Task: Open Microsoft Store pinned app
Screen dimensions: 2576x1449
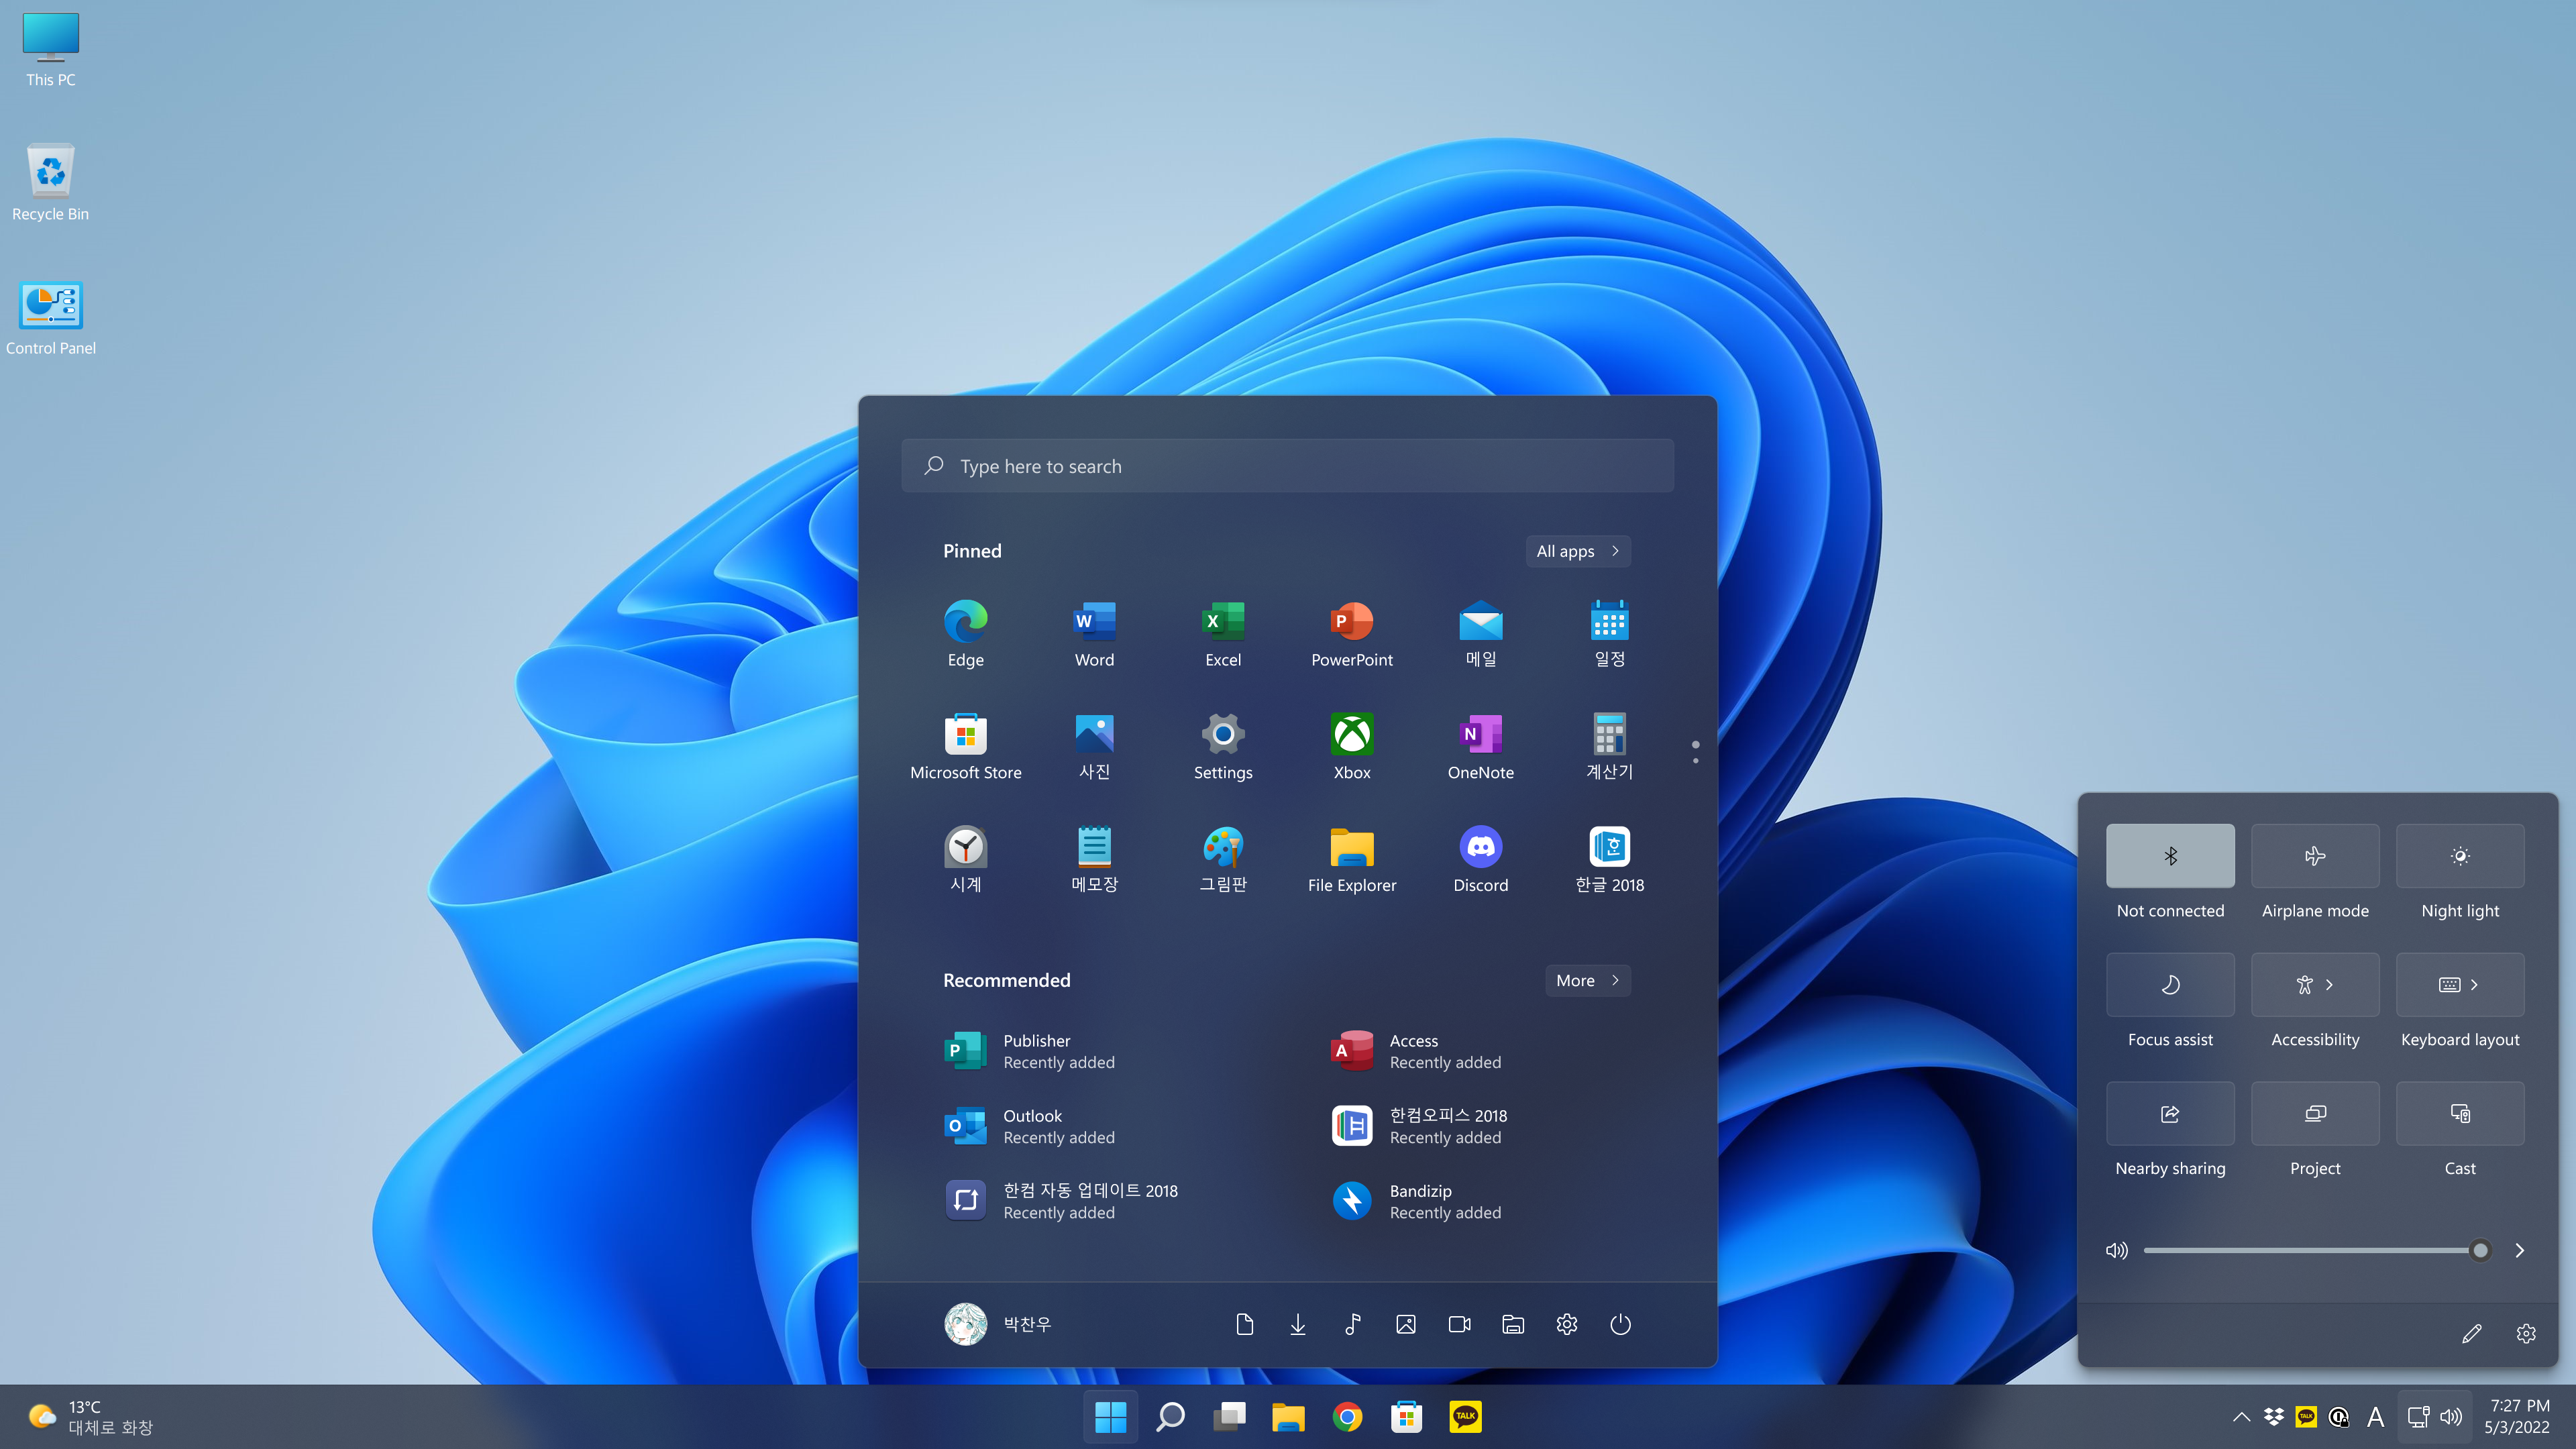Action: click(x=965, y=747)
